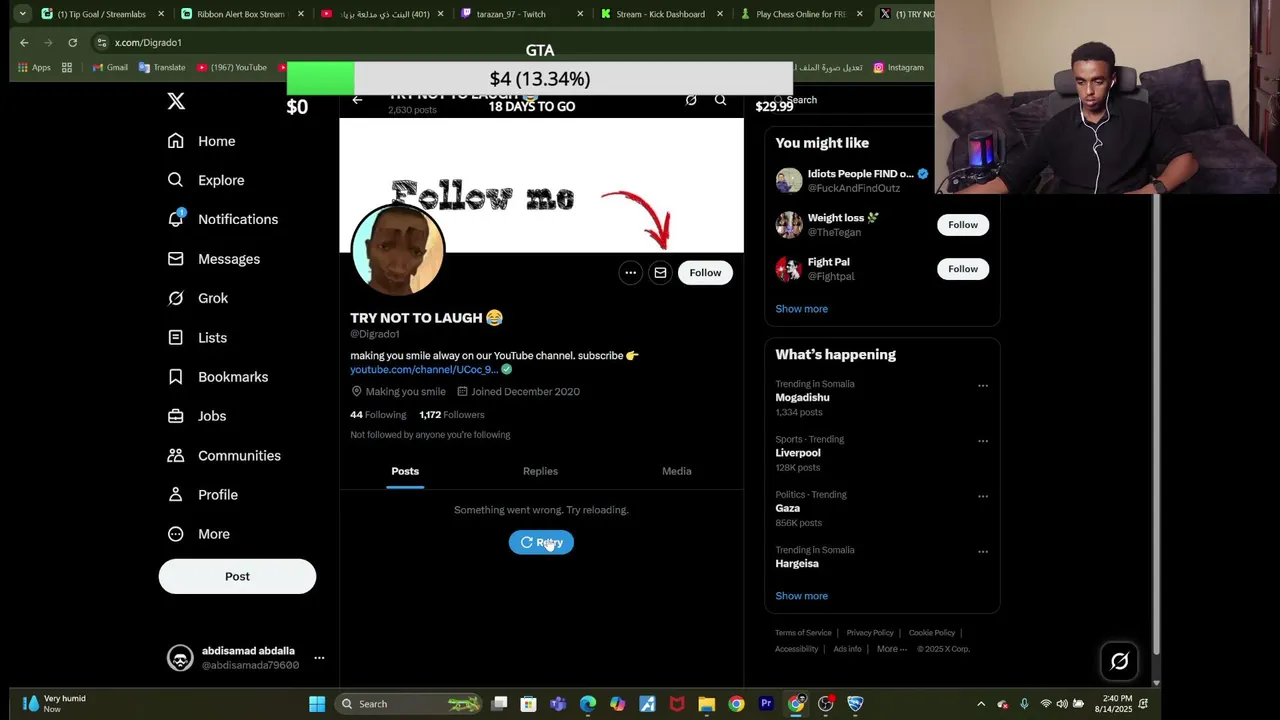This screenshot has height=720, width=1280.
Task: Open the Jobs briefcase icon
Action: (x=176, y=416)
